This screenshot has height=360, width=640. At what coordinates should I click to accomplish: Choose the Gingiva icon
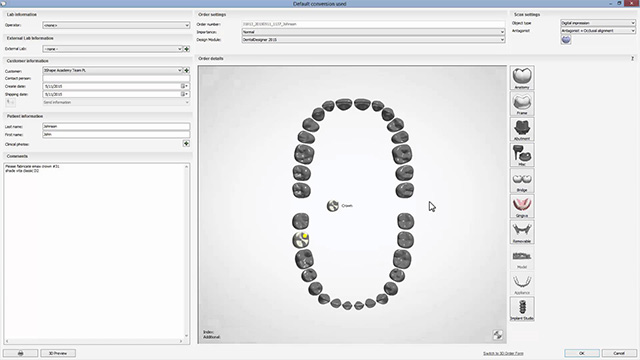pos(522,206)
